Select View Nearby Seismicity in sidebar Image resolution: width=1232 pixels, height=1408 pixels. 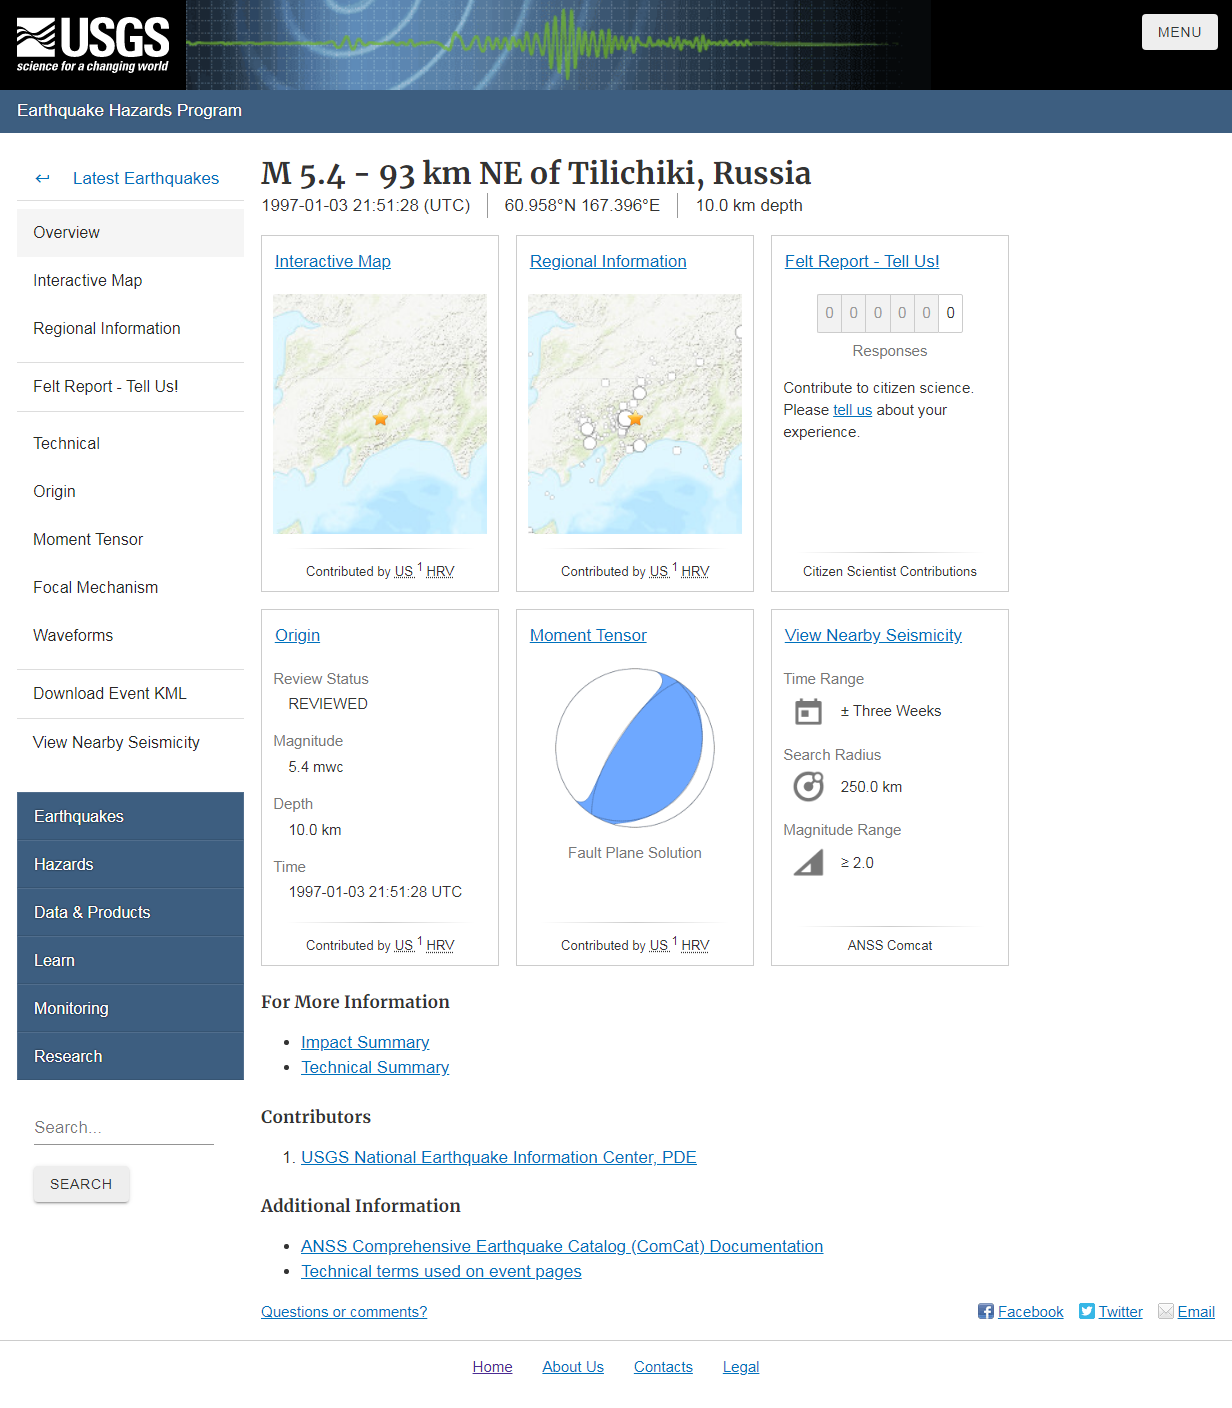click(x=130, y=742)
